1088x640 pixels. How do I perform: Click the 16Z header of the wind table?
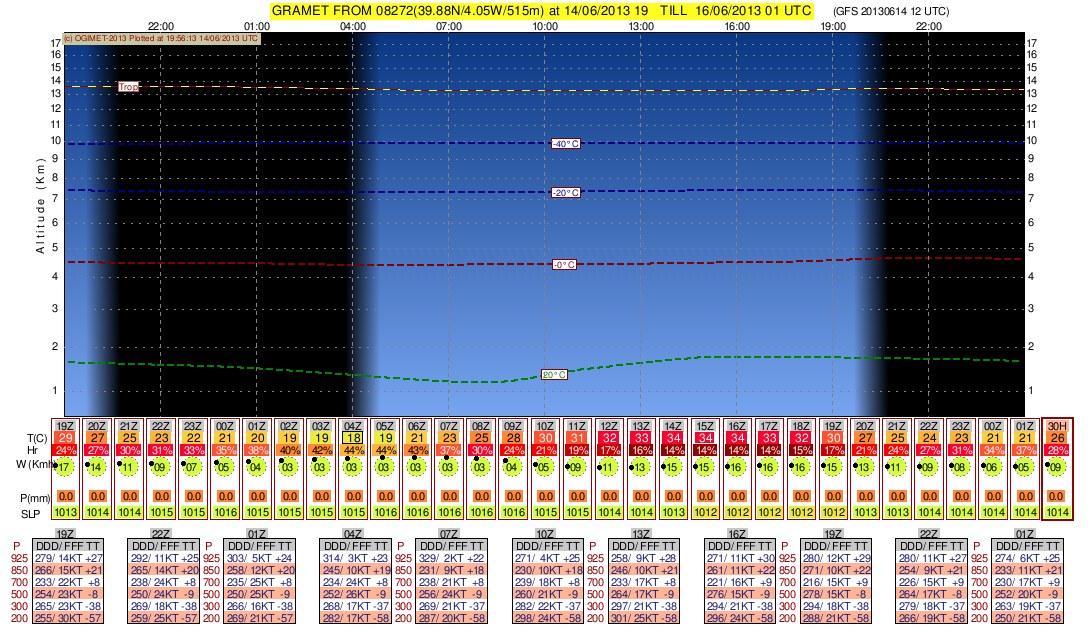737,534
